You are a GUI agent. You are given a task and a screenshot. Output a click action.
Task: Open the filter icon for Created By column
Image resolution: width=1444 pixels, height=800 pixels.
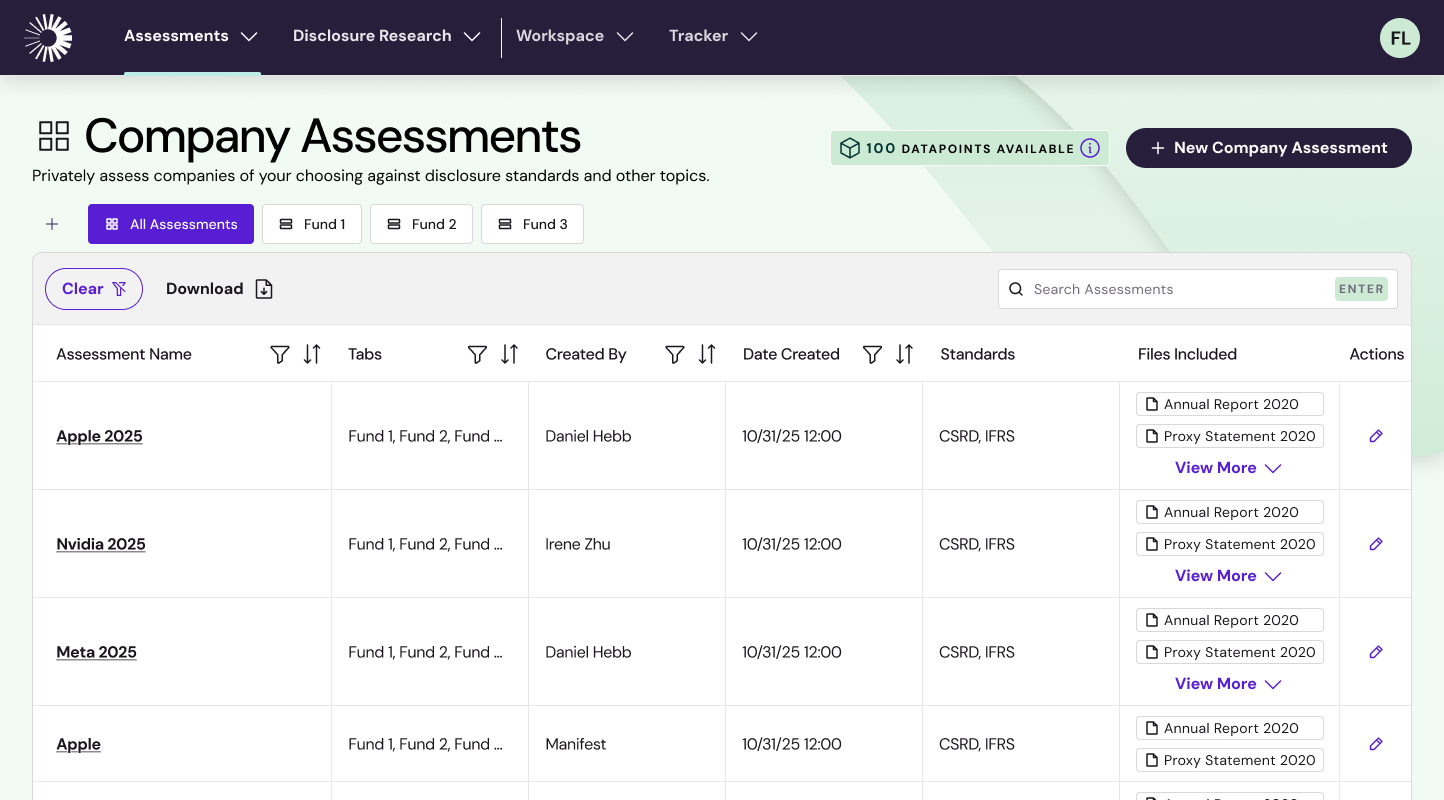(x=675, y=354)
